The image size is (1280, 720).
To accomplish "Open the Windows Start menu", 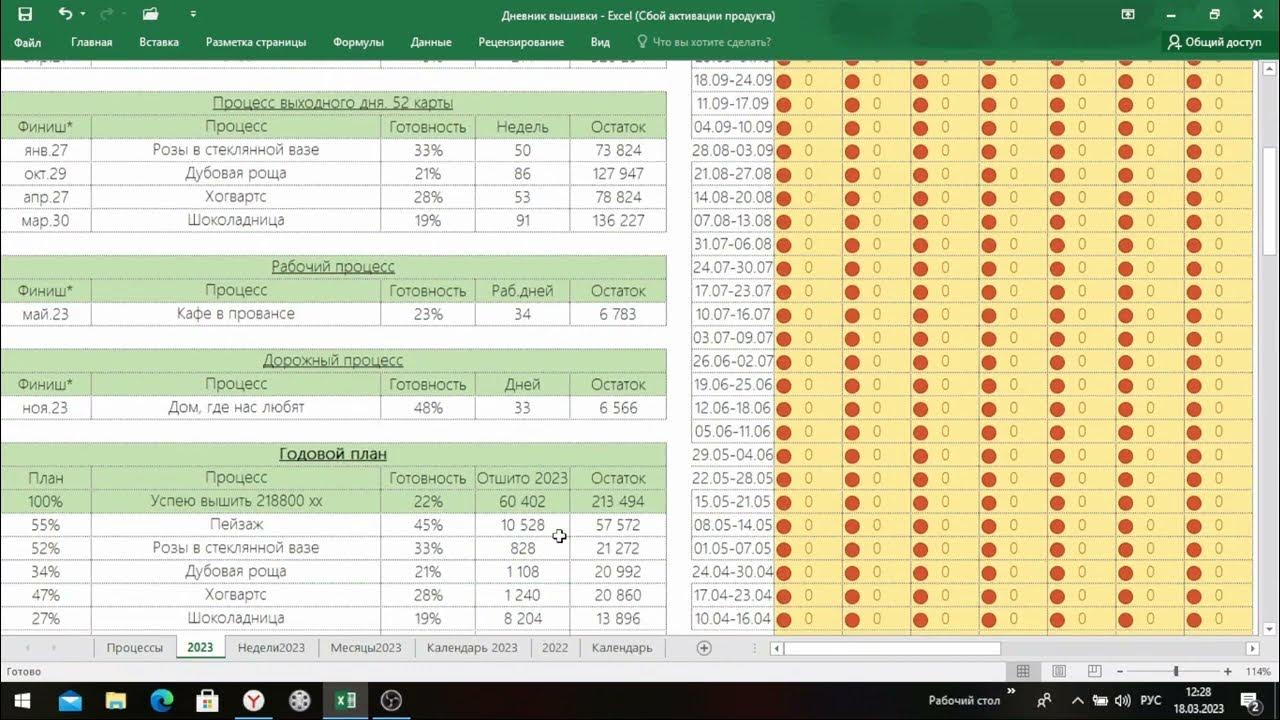I will click(x=22, y=700).
